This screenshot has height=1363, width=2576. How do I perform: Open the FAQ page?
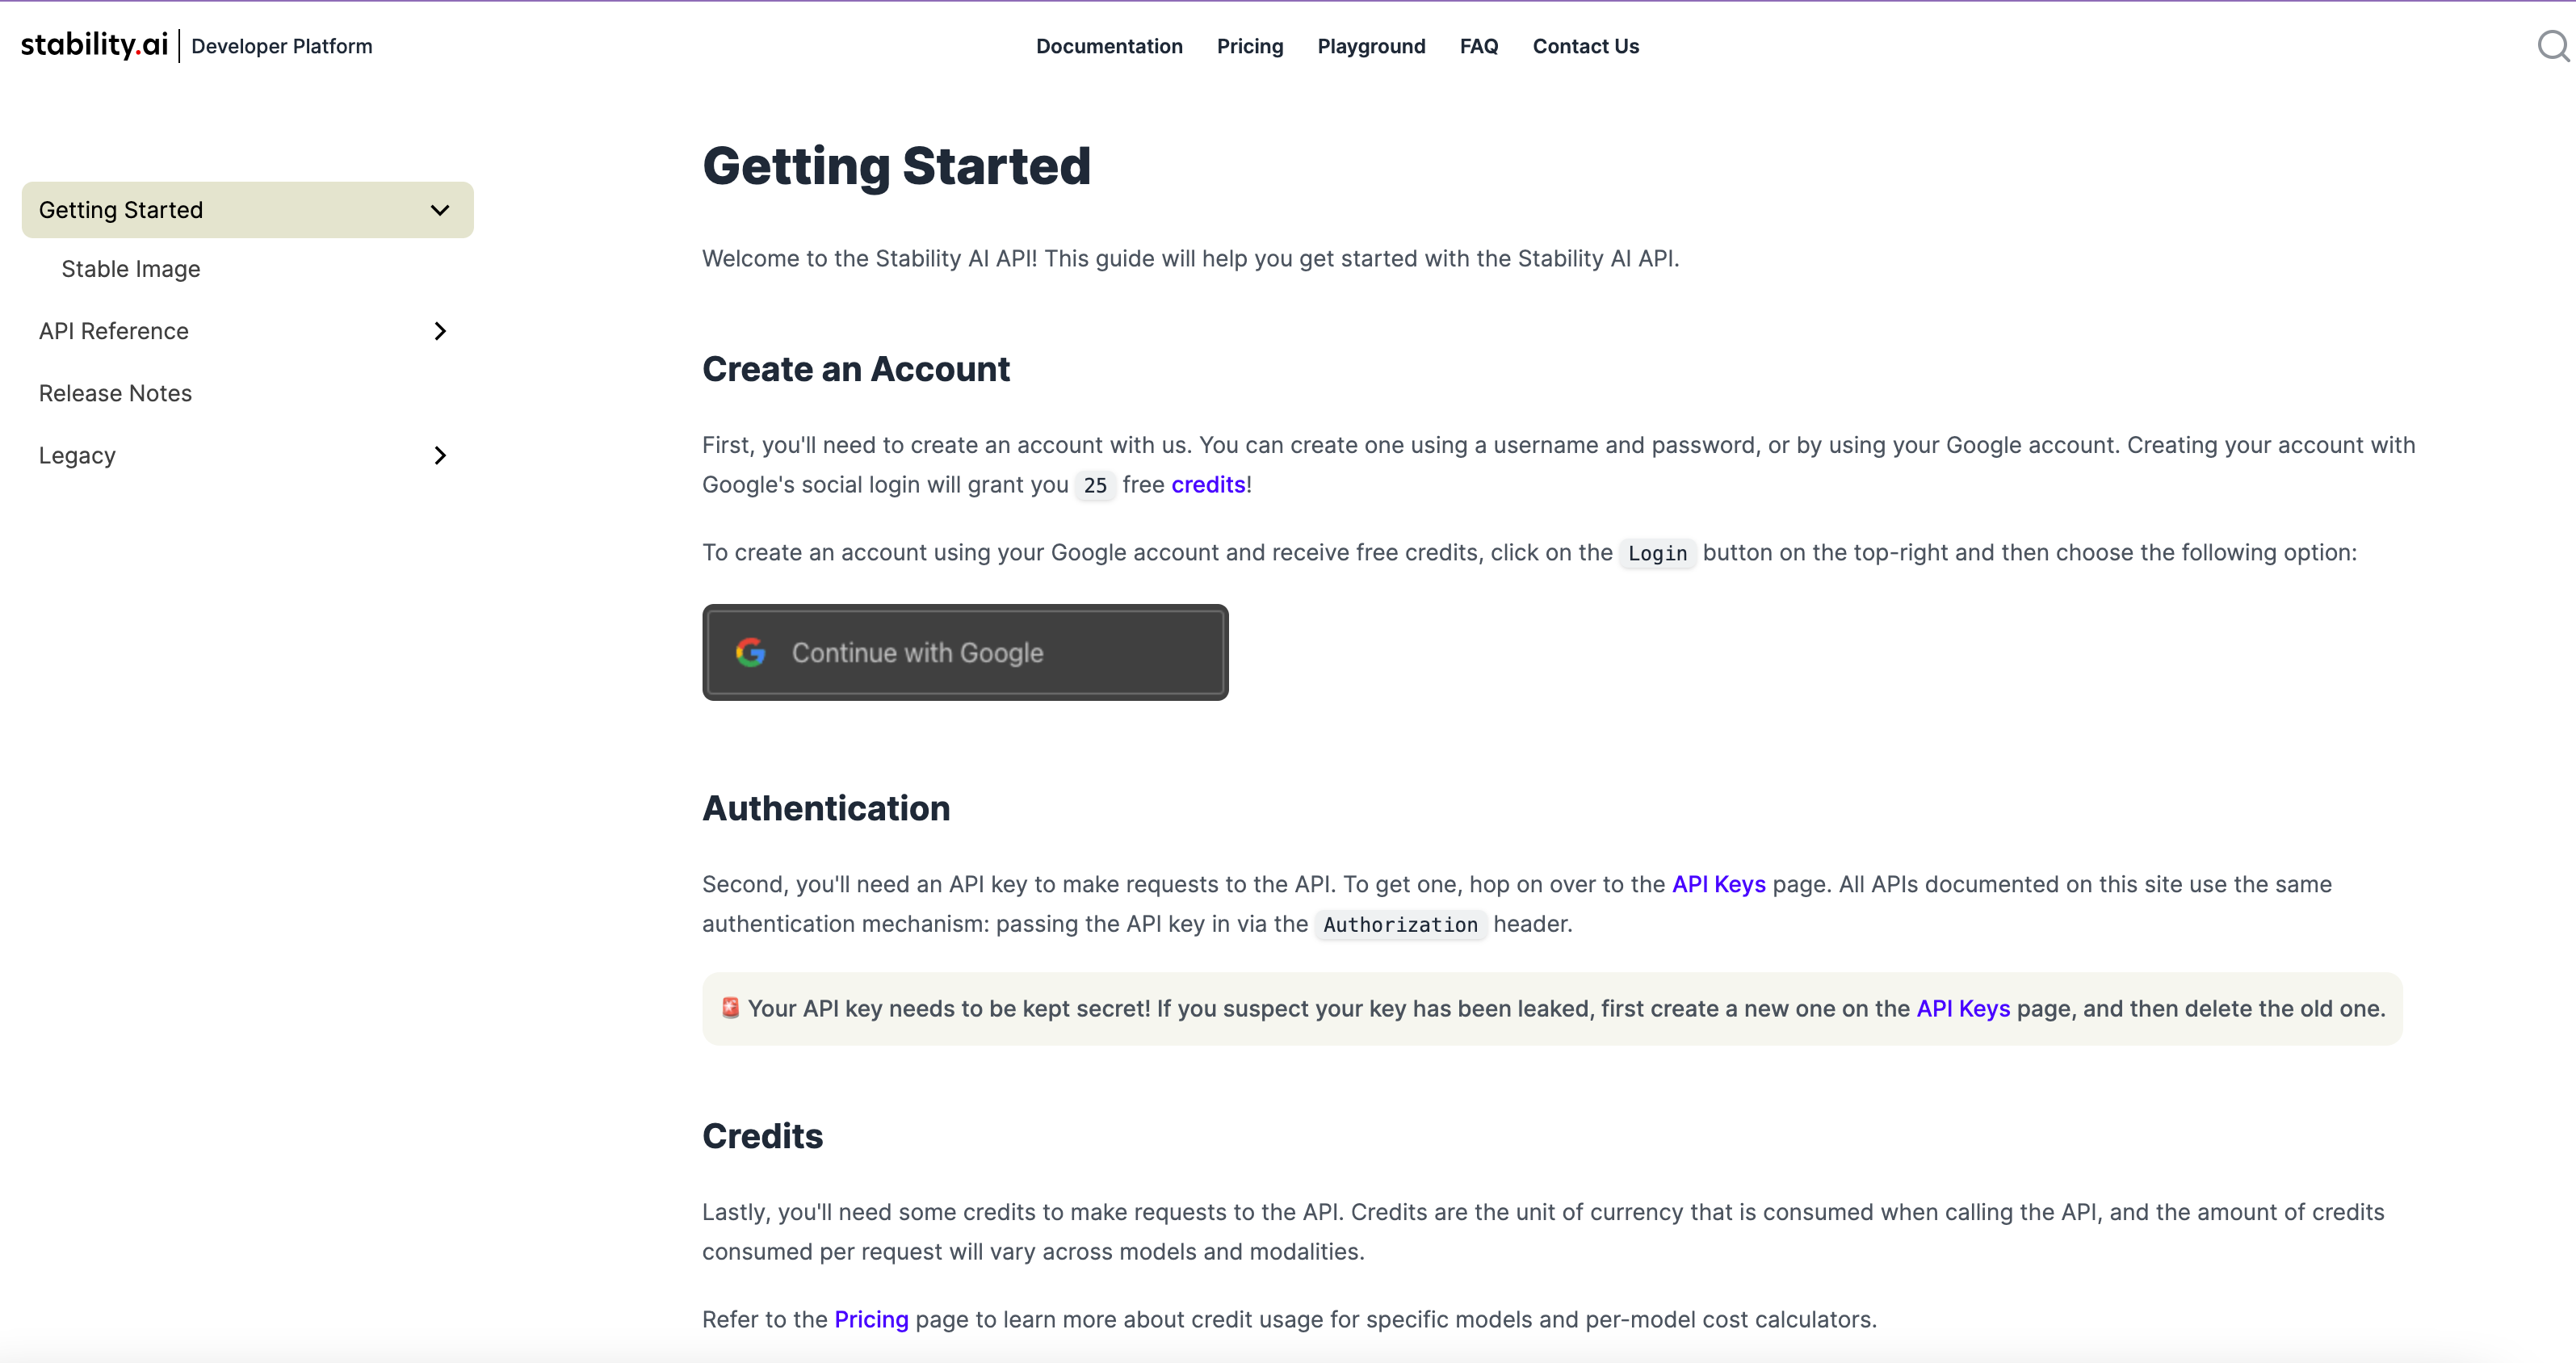(x=1479, y=46)
